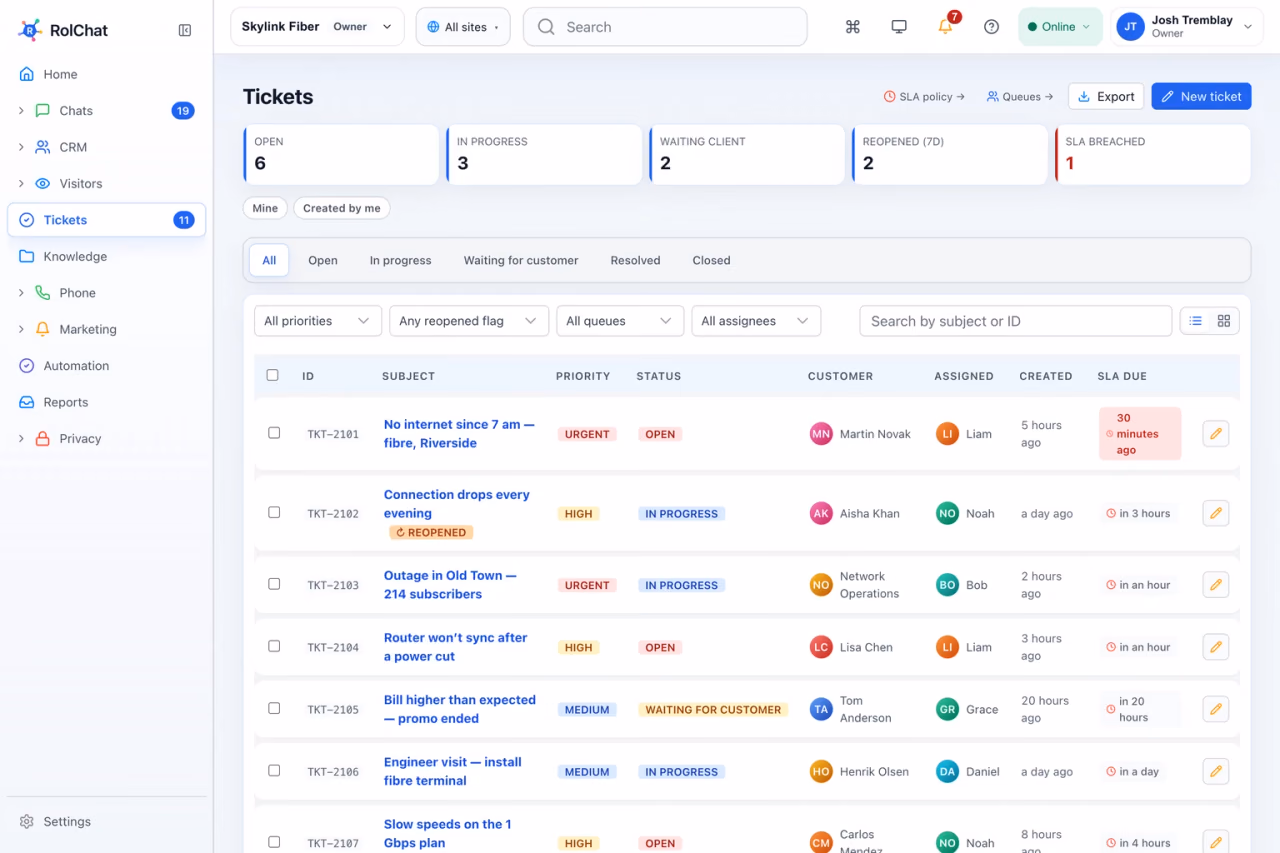Click the monitor screen icon in header
The height and width of the screenshot is (853, 1280).
click(x=899, y=27)
